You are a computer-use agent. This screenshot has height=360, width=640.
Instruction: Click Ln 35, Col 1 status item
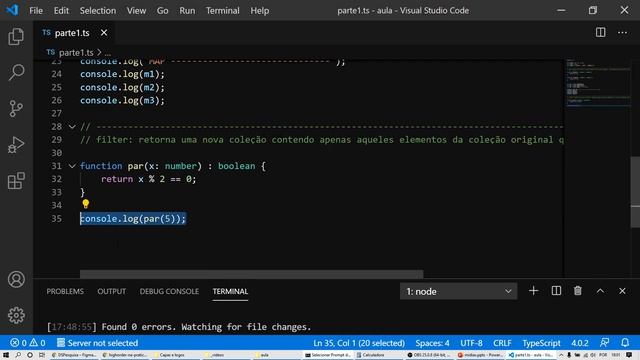click(x=359, y=343)
